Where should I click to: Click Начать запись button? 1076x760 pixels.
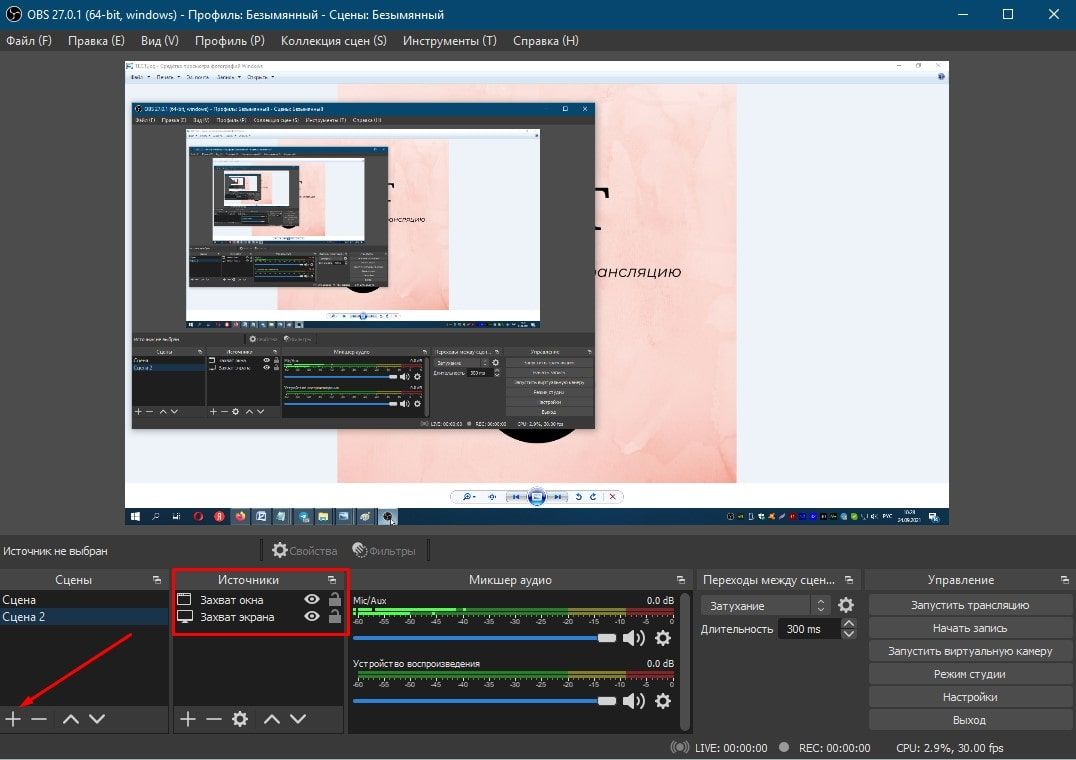(970, 628)
